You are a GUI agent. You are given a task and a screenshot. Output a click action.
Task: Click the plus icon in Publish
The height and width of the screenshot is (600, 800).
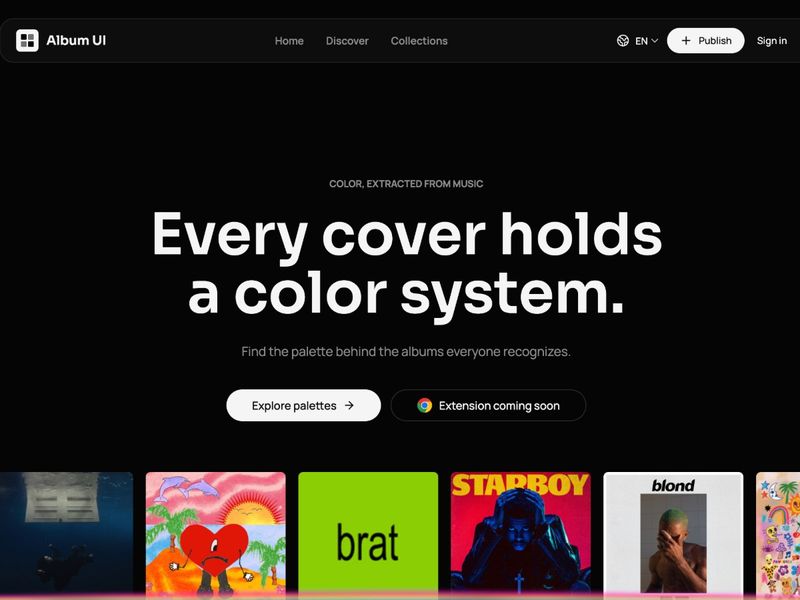click(686, 41)
